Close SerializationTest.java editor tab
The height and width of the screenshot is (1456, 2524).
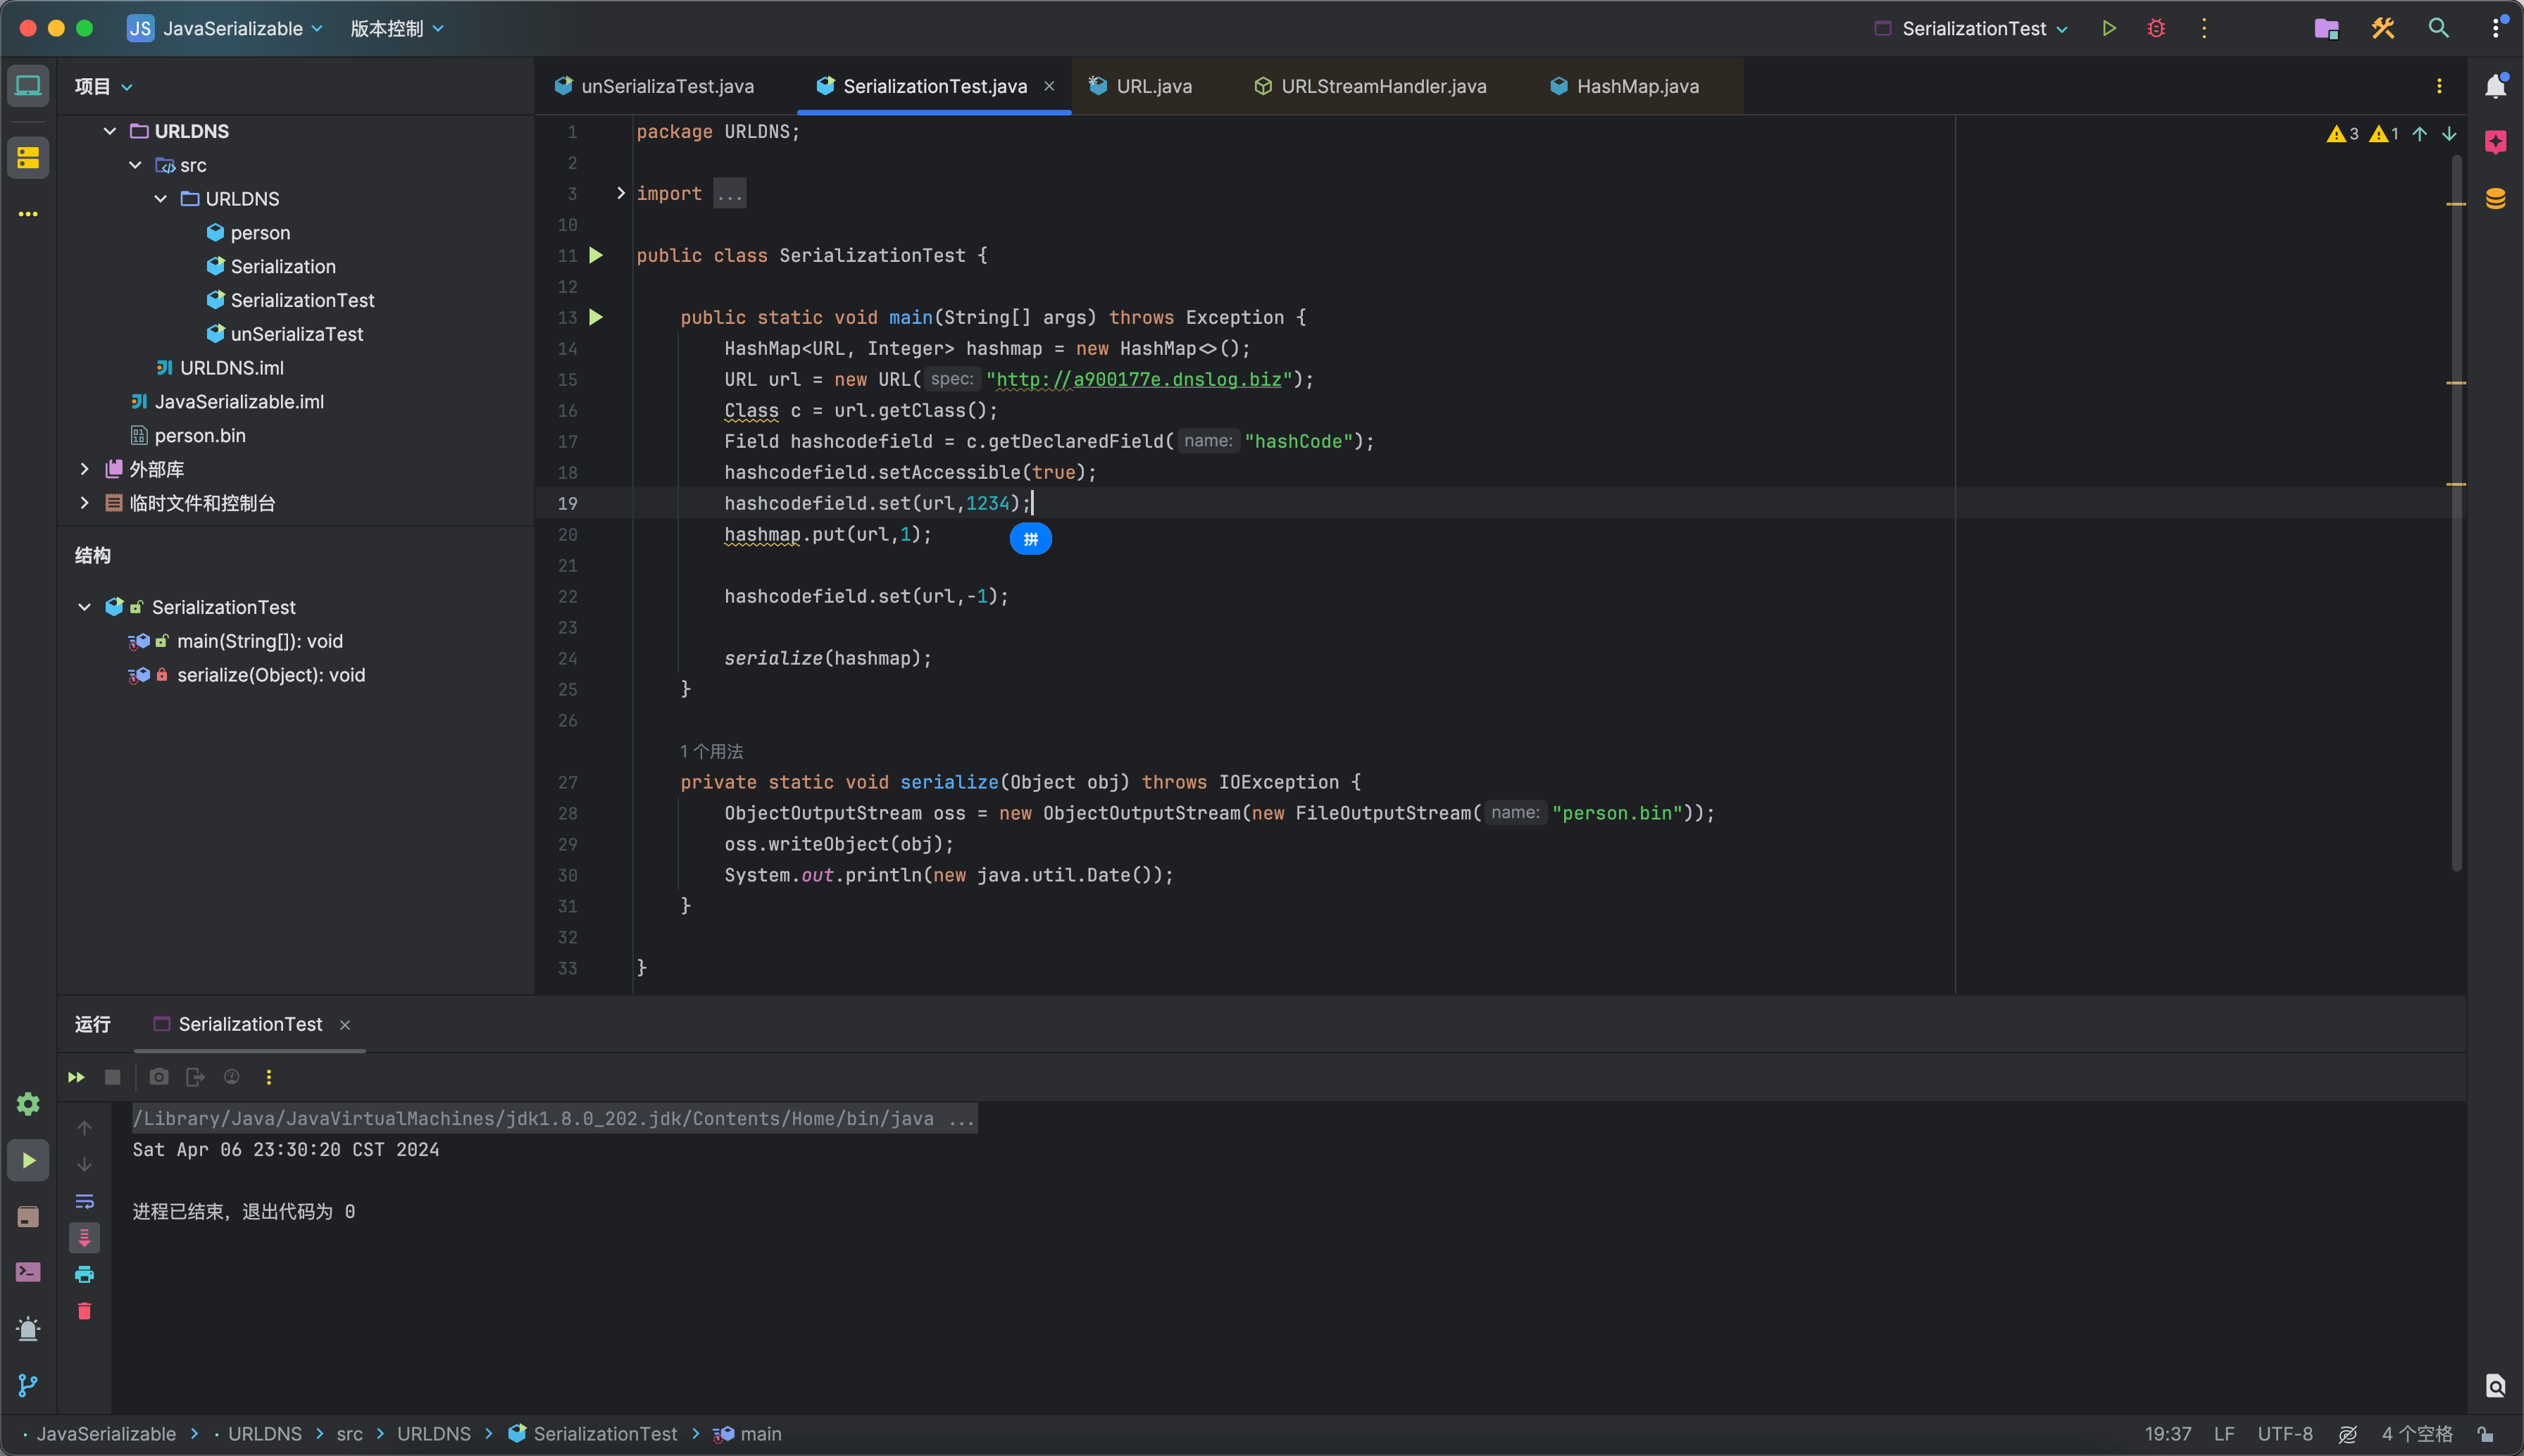[1049, 86]
